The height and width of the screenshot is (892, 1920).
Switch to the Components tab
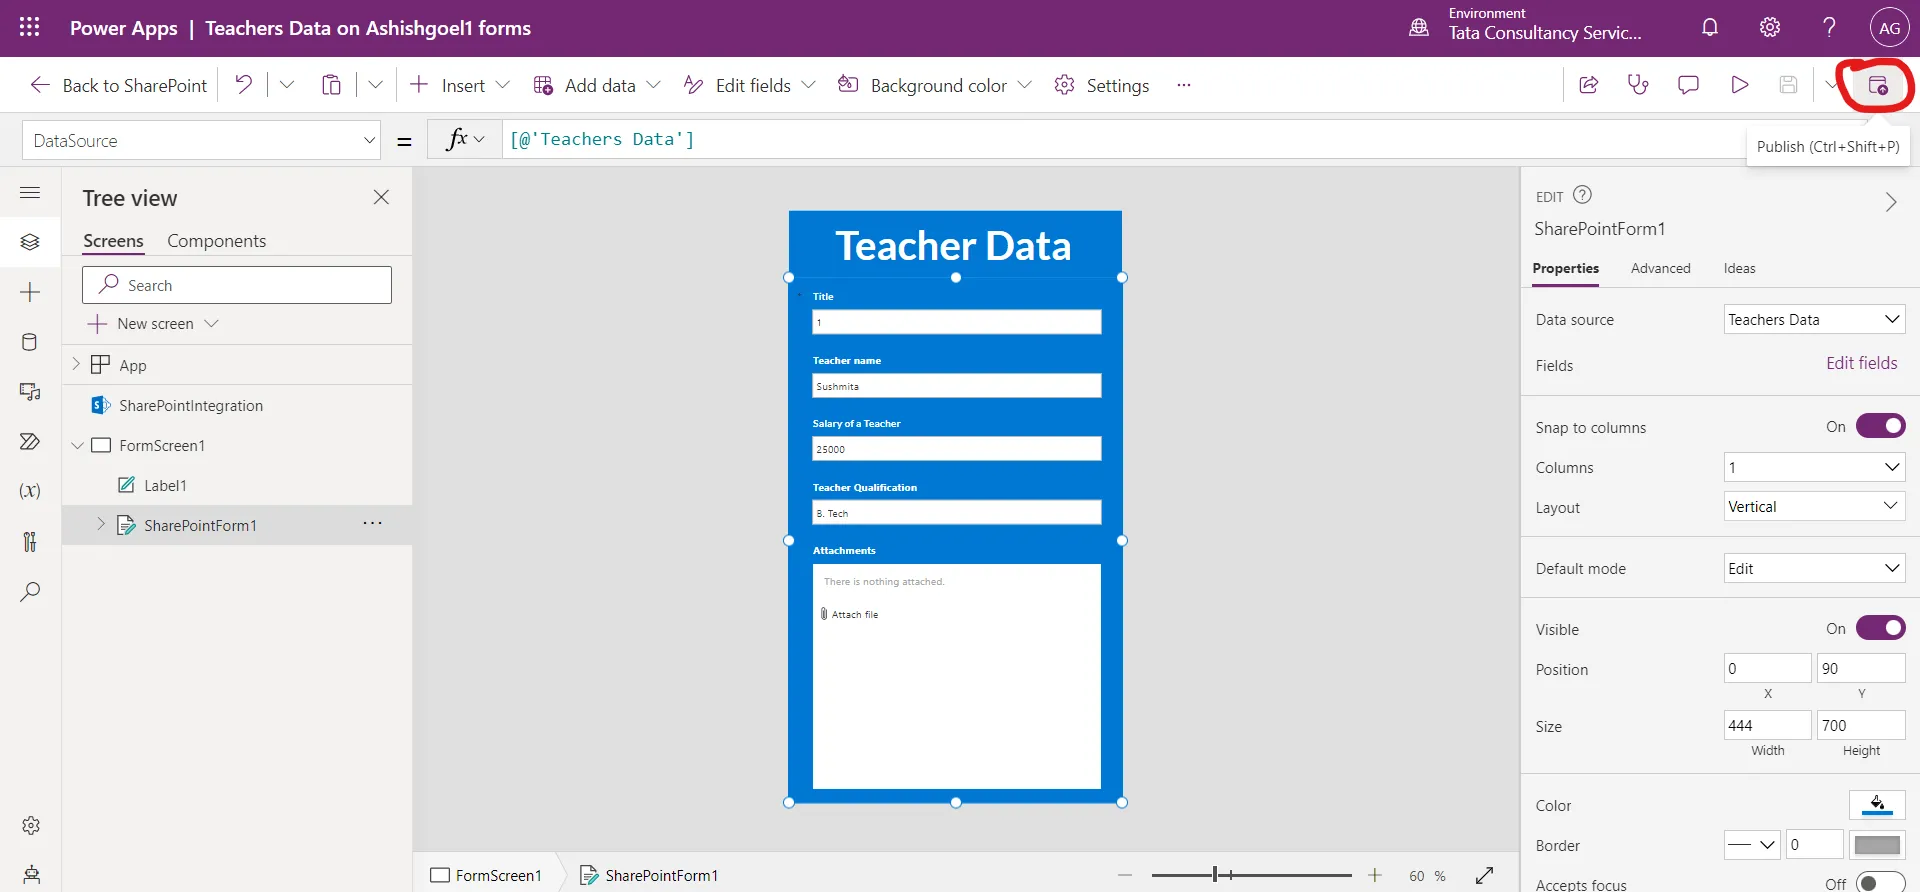[216, 241]
